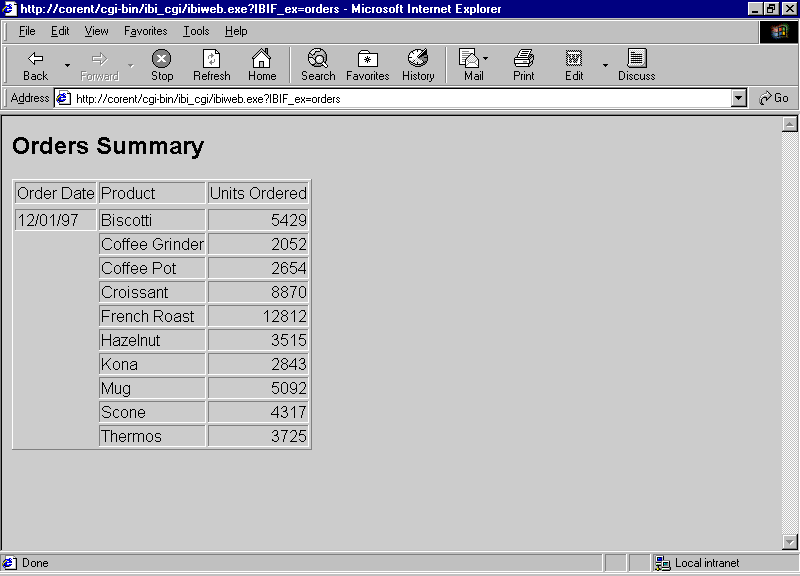
Task: Click the Order Date column header
Action: tap(56, 193)
